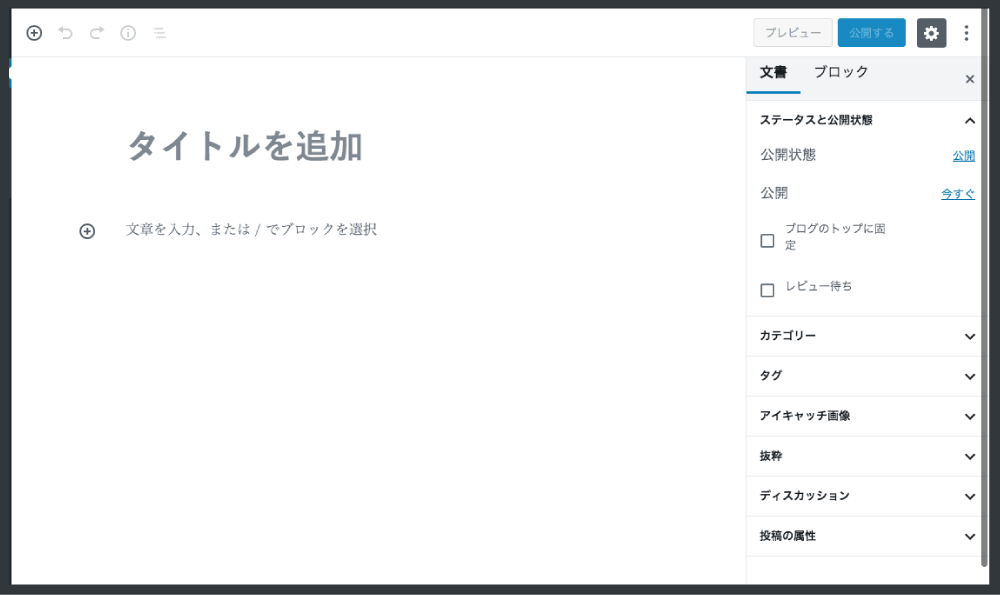Close the settings sidebar with X

coord(969,79)
